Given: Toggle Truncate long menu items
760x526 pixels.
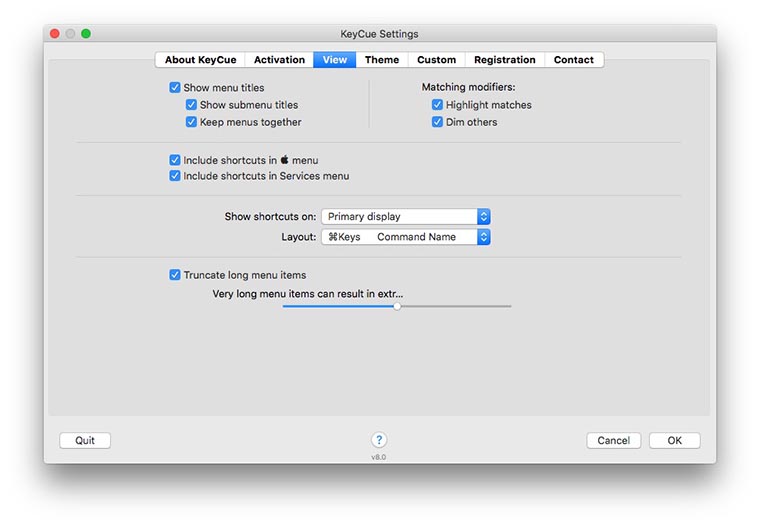Looking at the screenshot, I should click(x=175, y=275).
